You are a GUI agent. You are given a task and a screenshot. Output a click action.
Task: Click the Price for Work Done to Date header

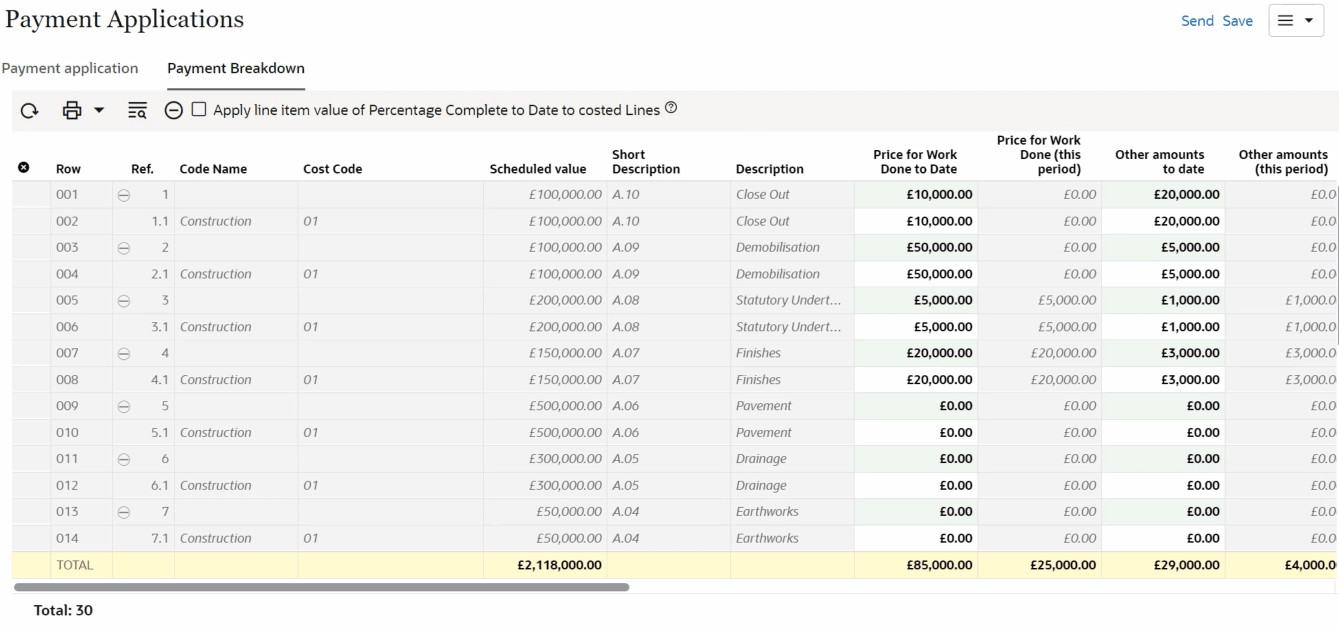[915, 162]
